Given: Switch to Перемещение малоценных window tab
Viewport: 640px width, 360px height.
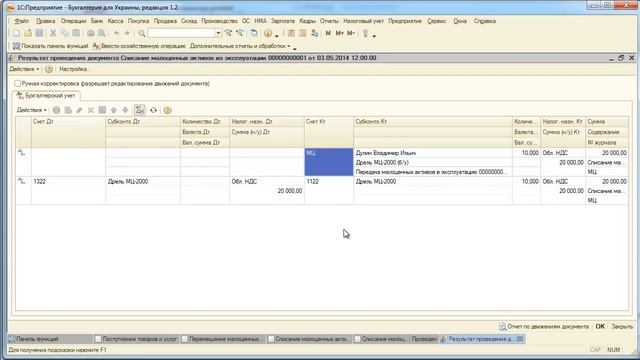Looking at the screenshot, I should pos(222,339).
